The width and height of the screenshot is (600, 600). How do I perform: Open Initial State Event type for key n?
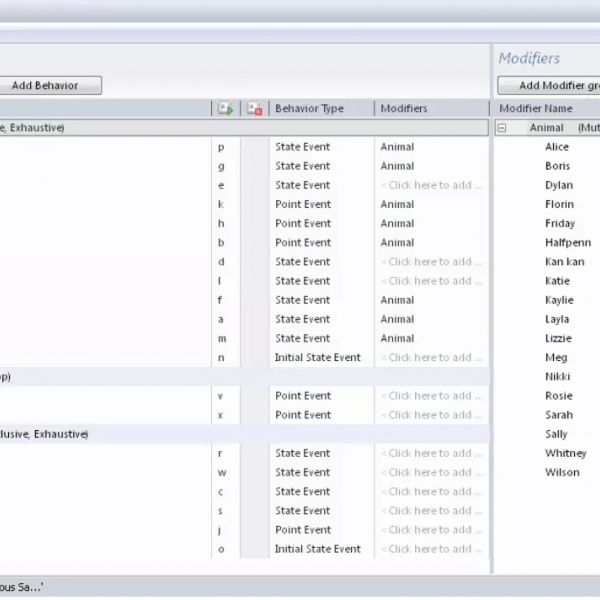point(318,358)
